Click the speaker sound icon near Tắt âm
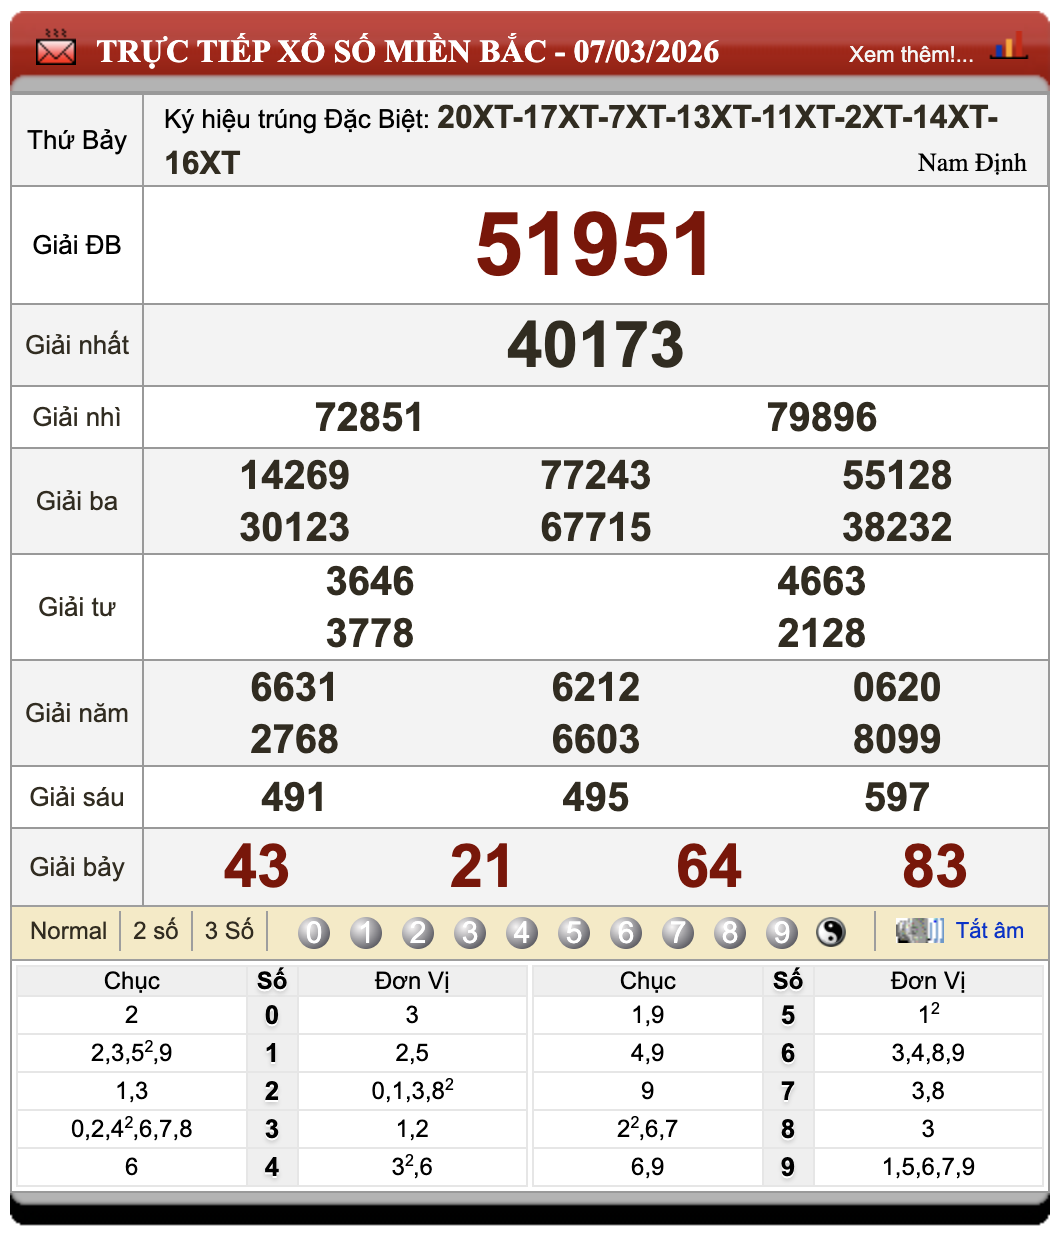 click(x=920, y=930)
